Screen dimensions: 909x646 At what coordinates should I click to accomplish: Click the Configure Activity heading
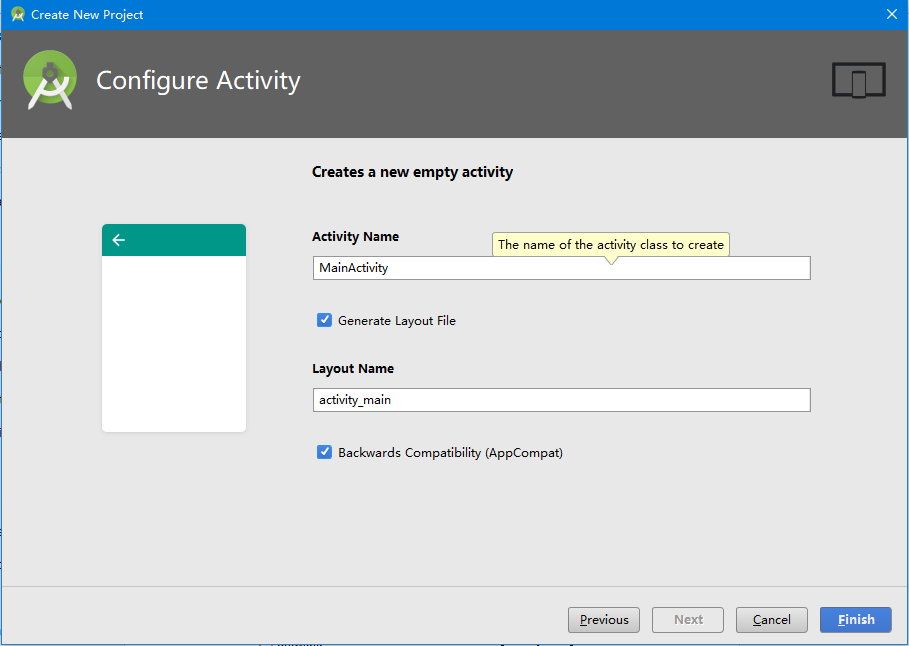pos(198,81)
